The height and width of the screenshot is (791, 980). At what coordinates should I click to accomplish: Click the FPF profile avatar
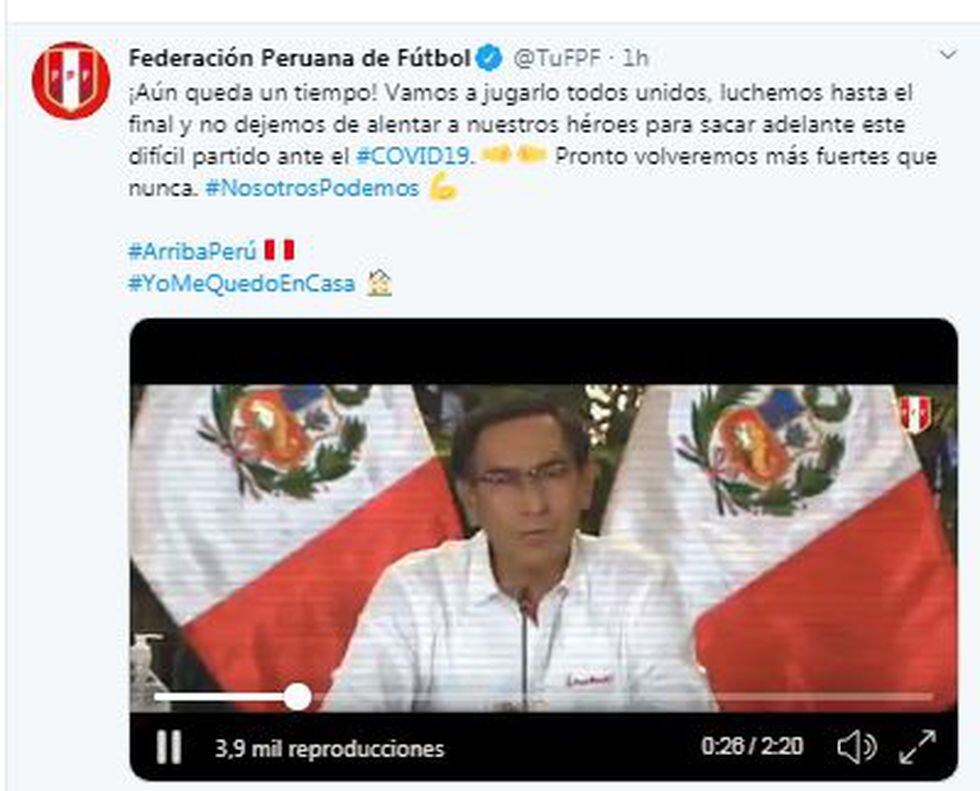pyautogui.click(x=71, y=80)
